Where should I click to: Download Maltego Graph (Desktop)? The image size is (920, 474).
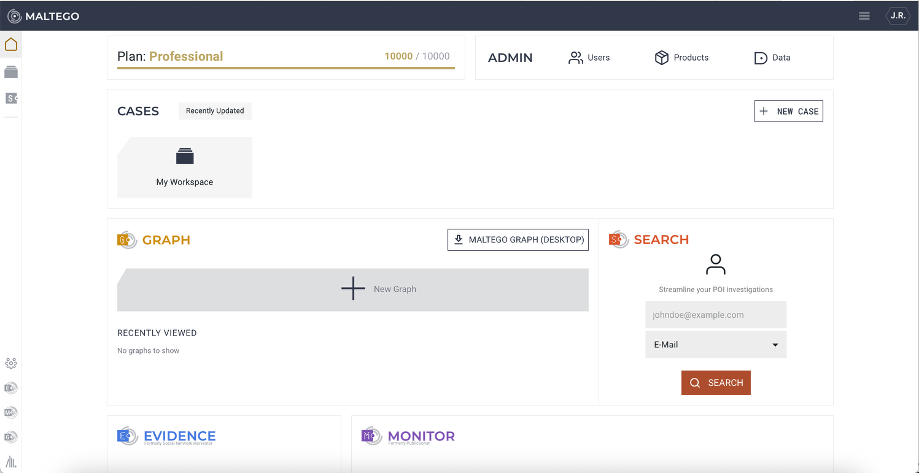pos(518,239)
